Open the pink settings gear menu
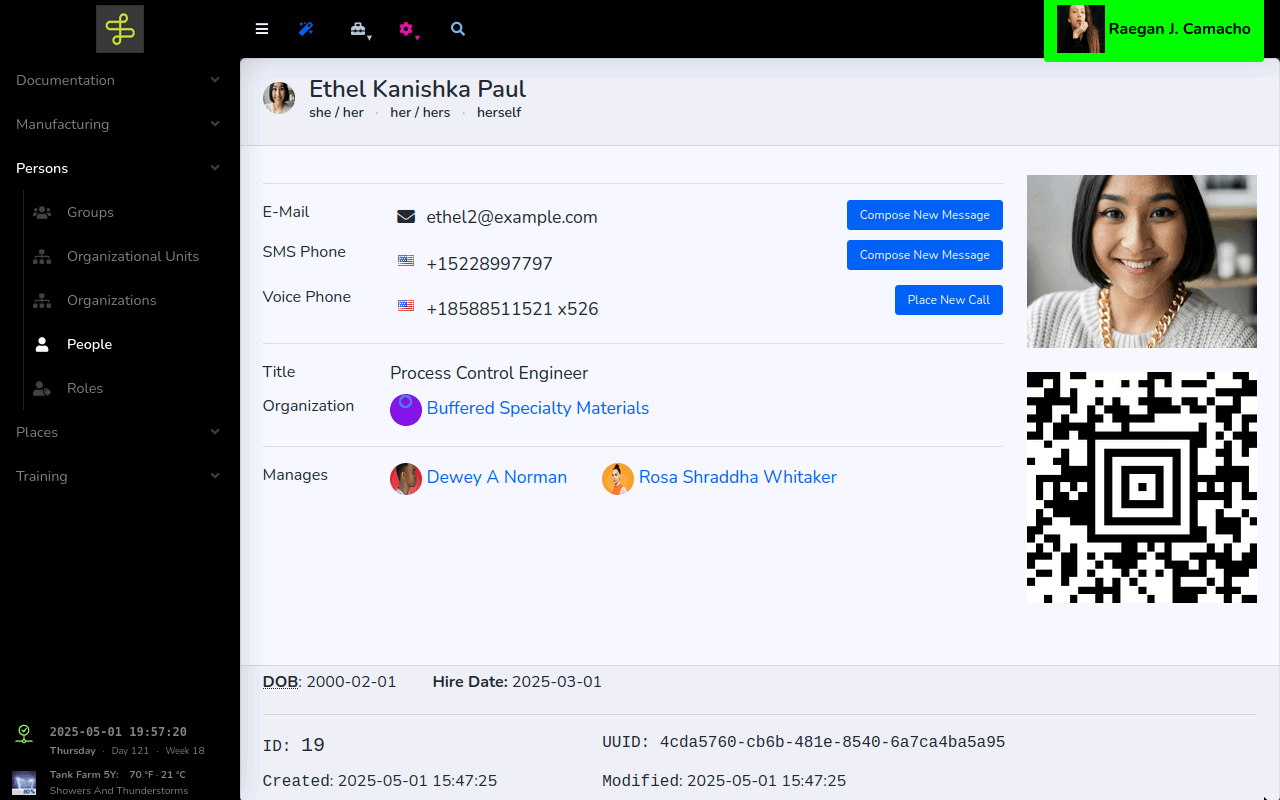The height and width of the screenshot is (800, 1280). pyautogui.click(x=406, y=29)
